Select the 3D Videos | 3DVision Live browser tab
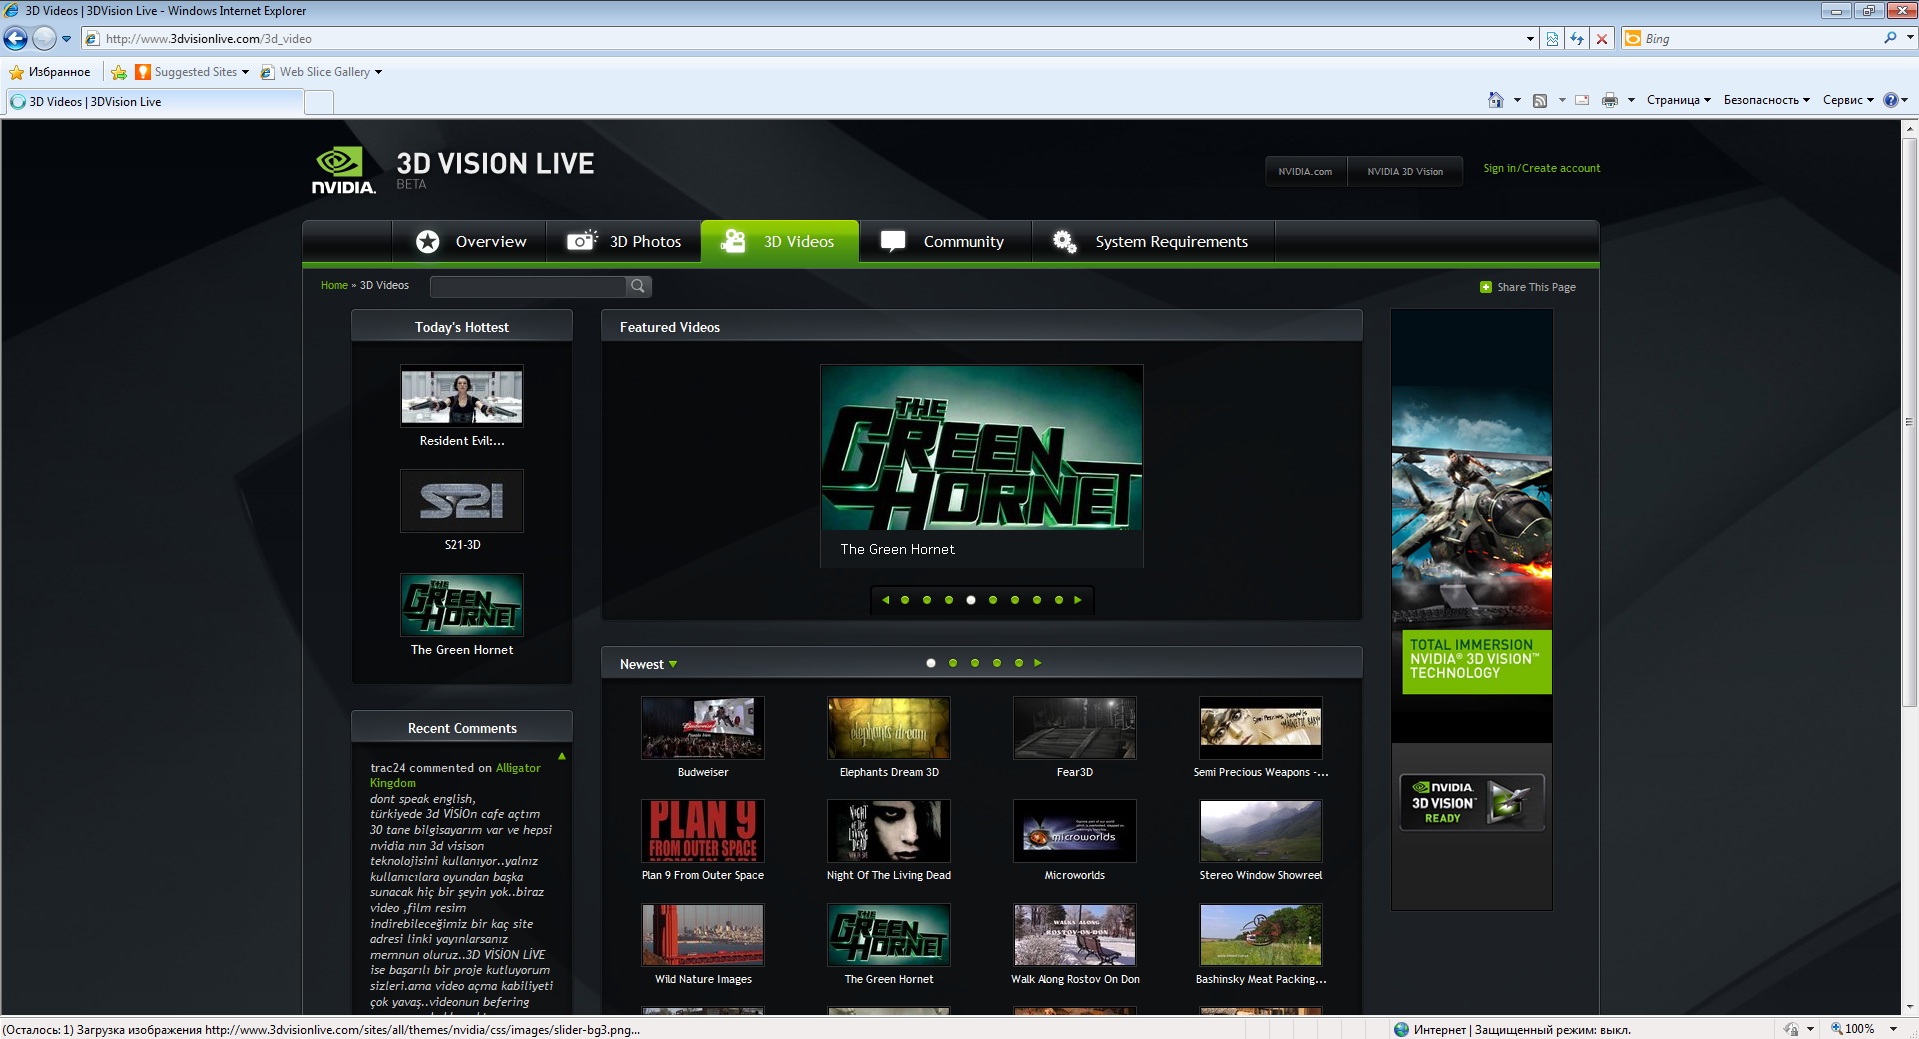Viewport: 1919px width, 1039px height. pos(154,102)
